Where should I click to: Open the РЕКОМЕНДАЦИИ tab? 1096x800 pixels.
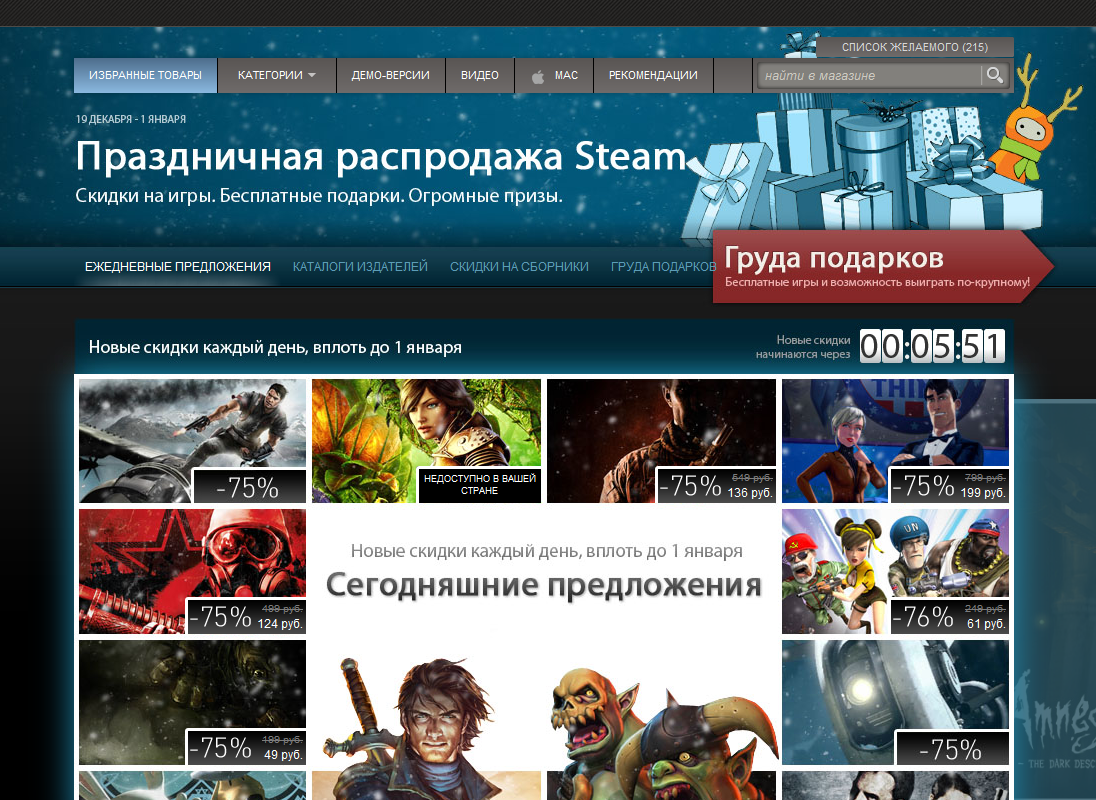653,75
